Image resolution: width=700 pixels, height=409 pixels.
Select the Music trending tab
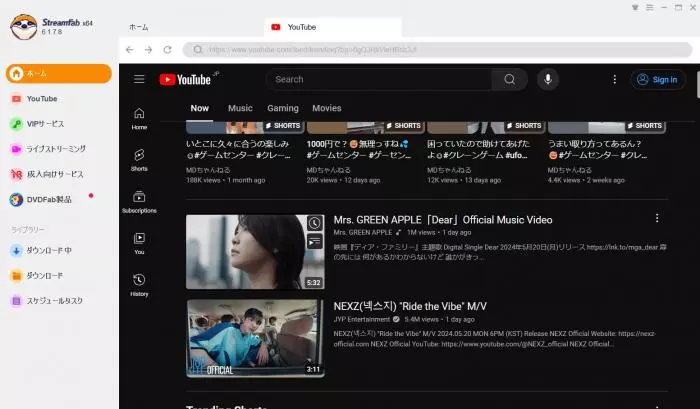(240, 108)
